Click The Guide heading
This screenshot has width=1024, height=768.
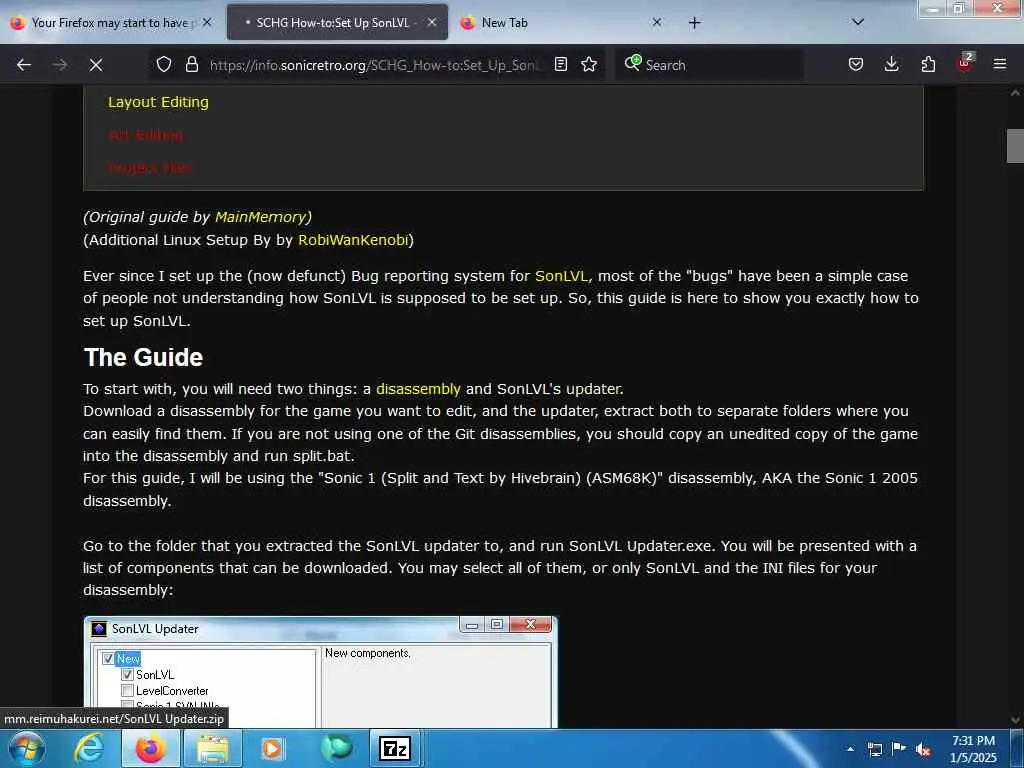click(x=143, y=357)
